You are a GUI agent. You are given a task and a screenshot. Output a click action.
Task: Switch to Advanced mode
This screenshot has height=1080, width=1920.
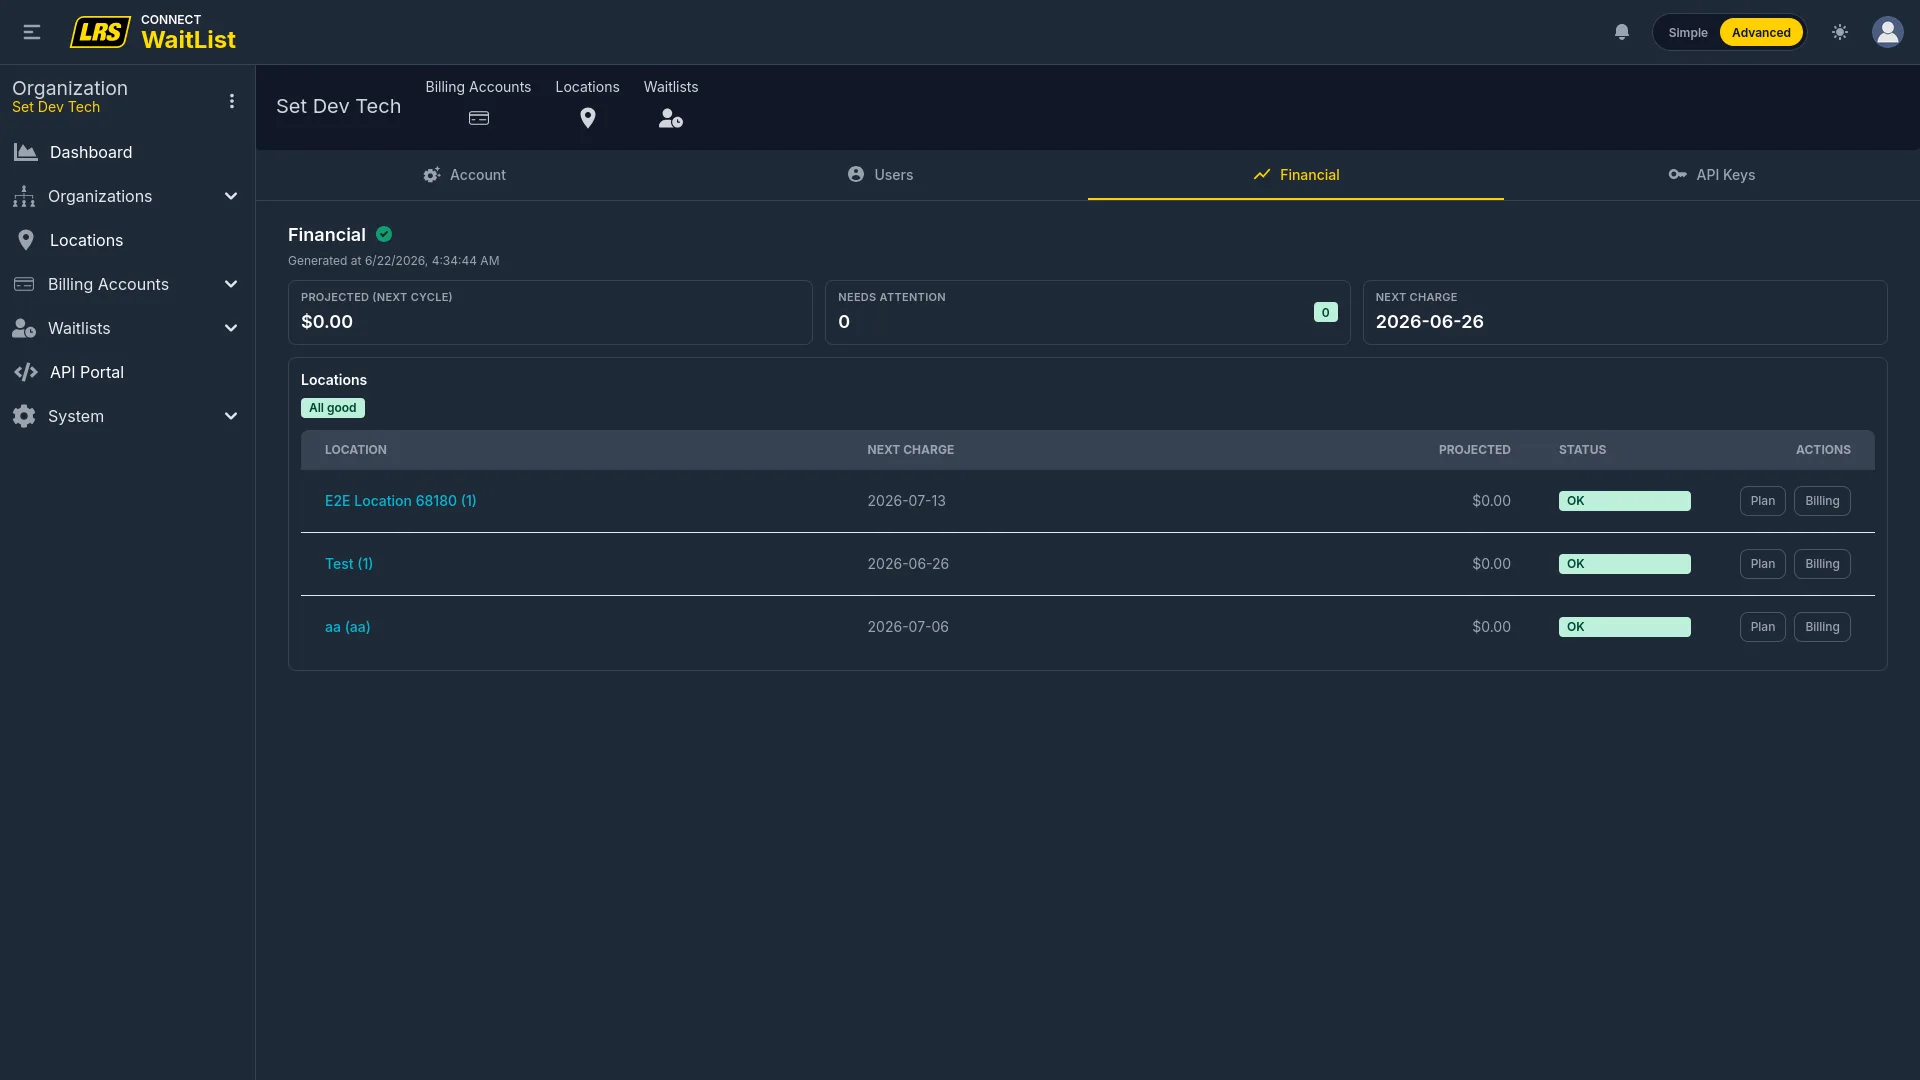[x=1761, y=32]
